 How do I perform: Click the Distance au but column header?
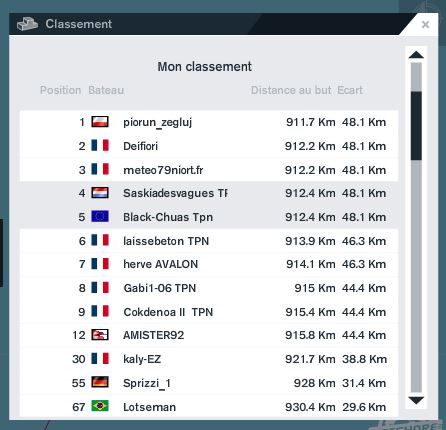(291, 90)
